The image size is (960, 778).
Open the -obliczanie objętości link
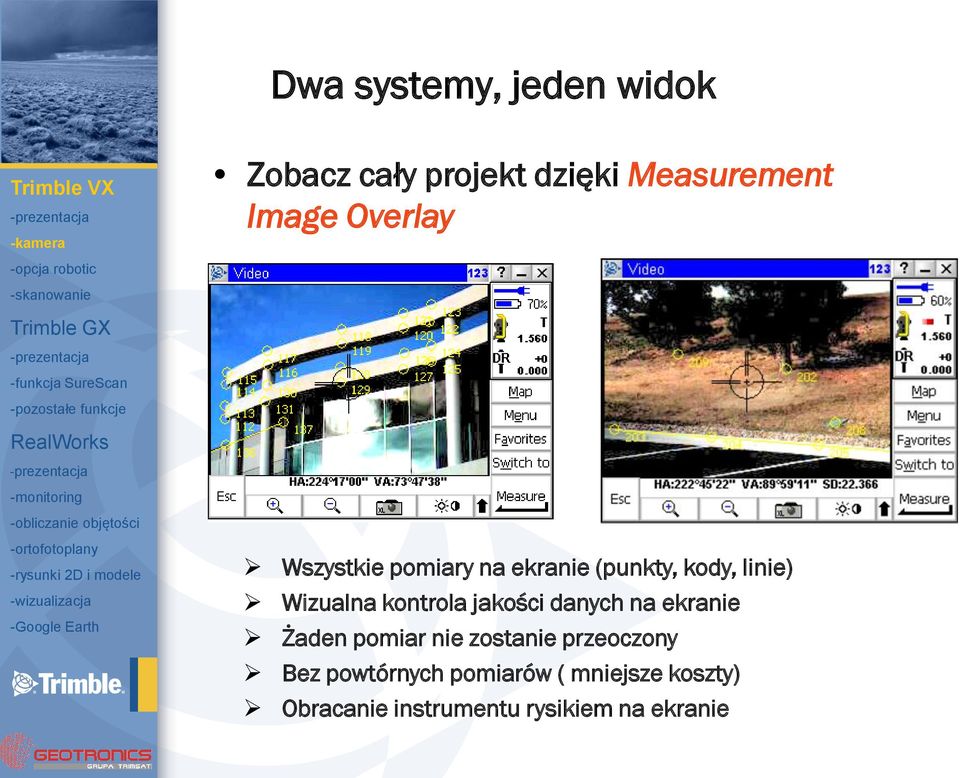point(75,523)
